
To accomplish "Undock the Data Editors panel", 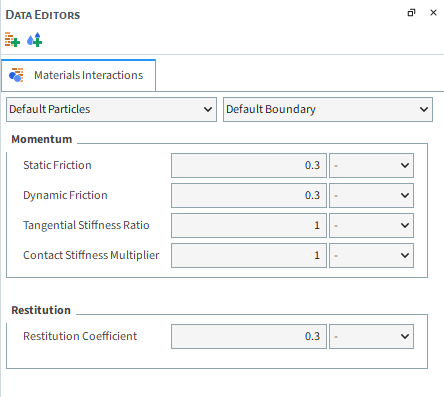I will [411, 13].
